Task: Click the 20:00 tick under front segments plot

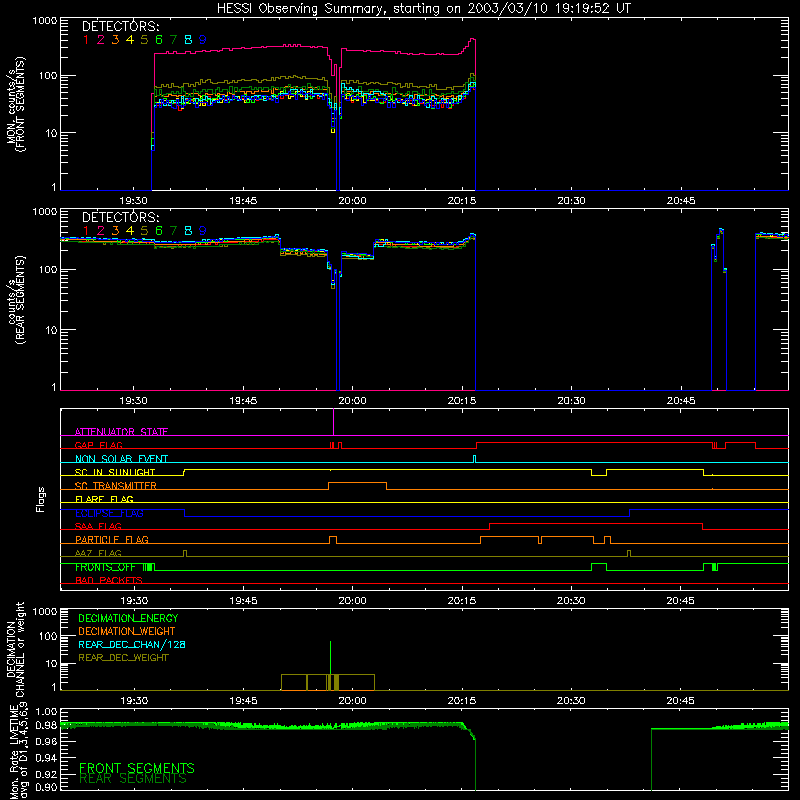Action: pyautogui.click(x=352, y=201)
